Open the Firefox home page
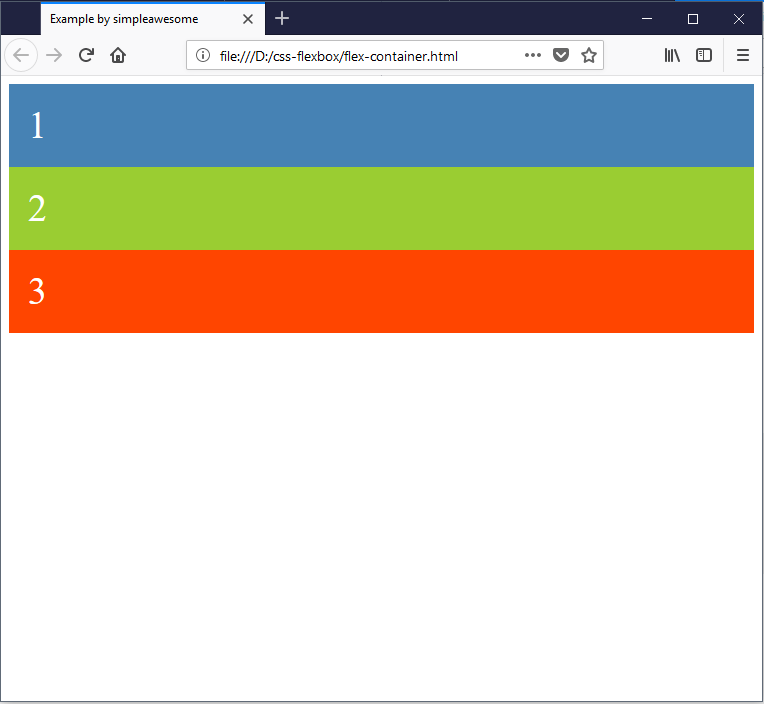 click(118, 55)
